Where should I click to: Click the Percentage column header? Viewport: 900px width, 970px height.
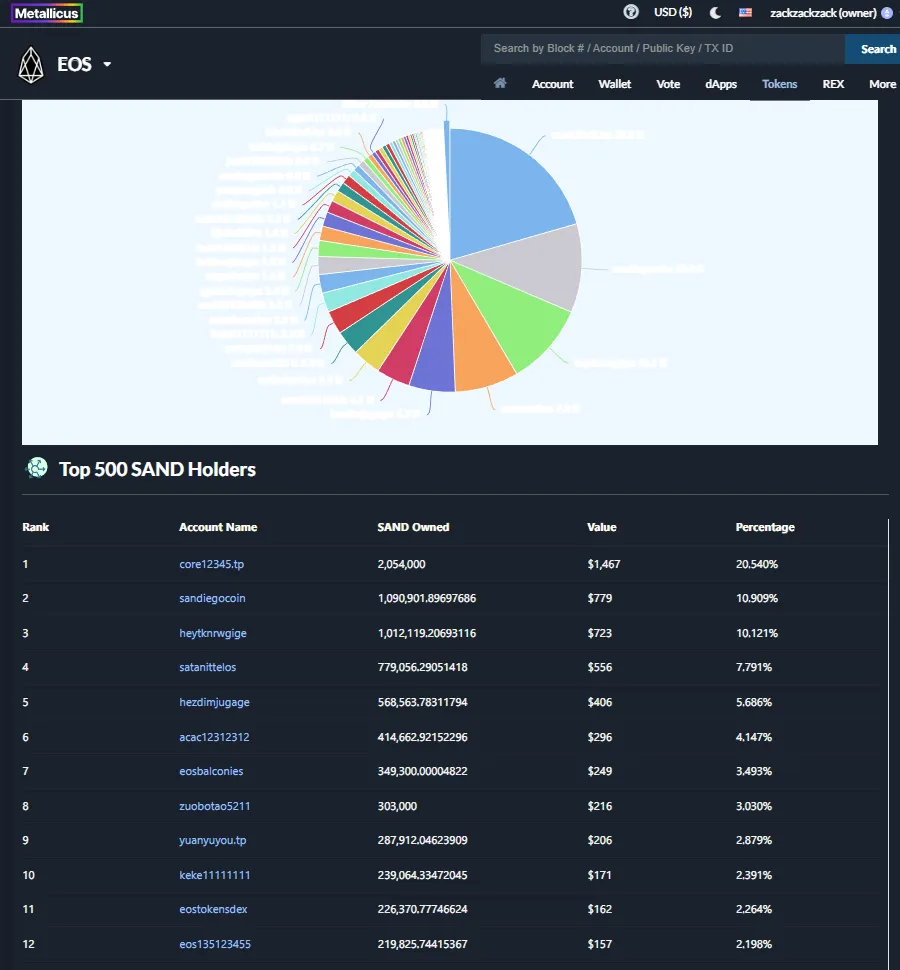coord(765,527)
